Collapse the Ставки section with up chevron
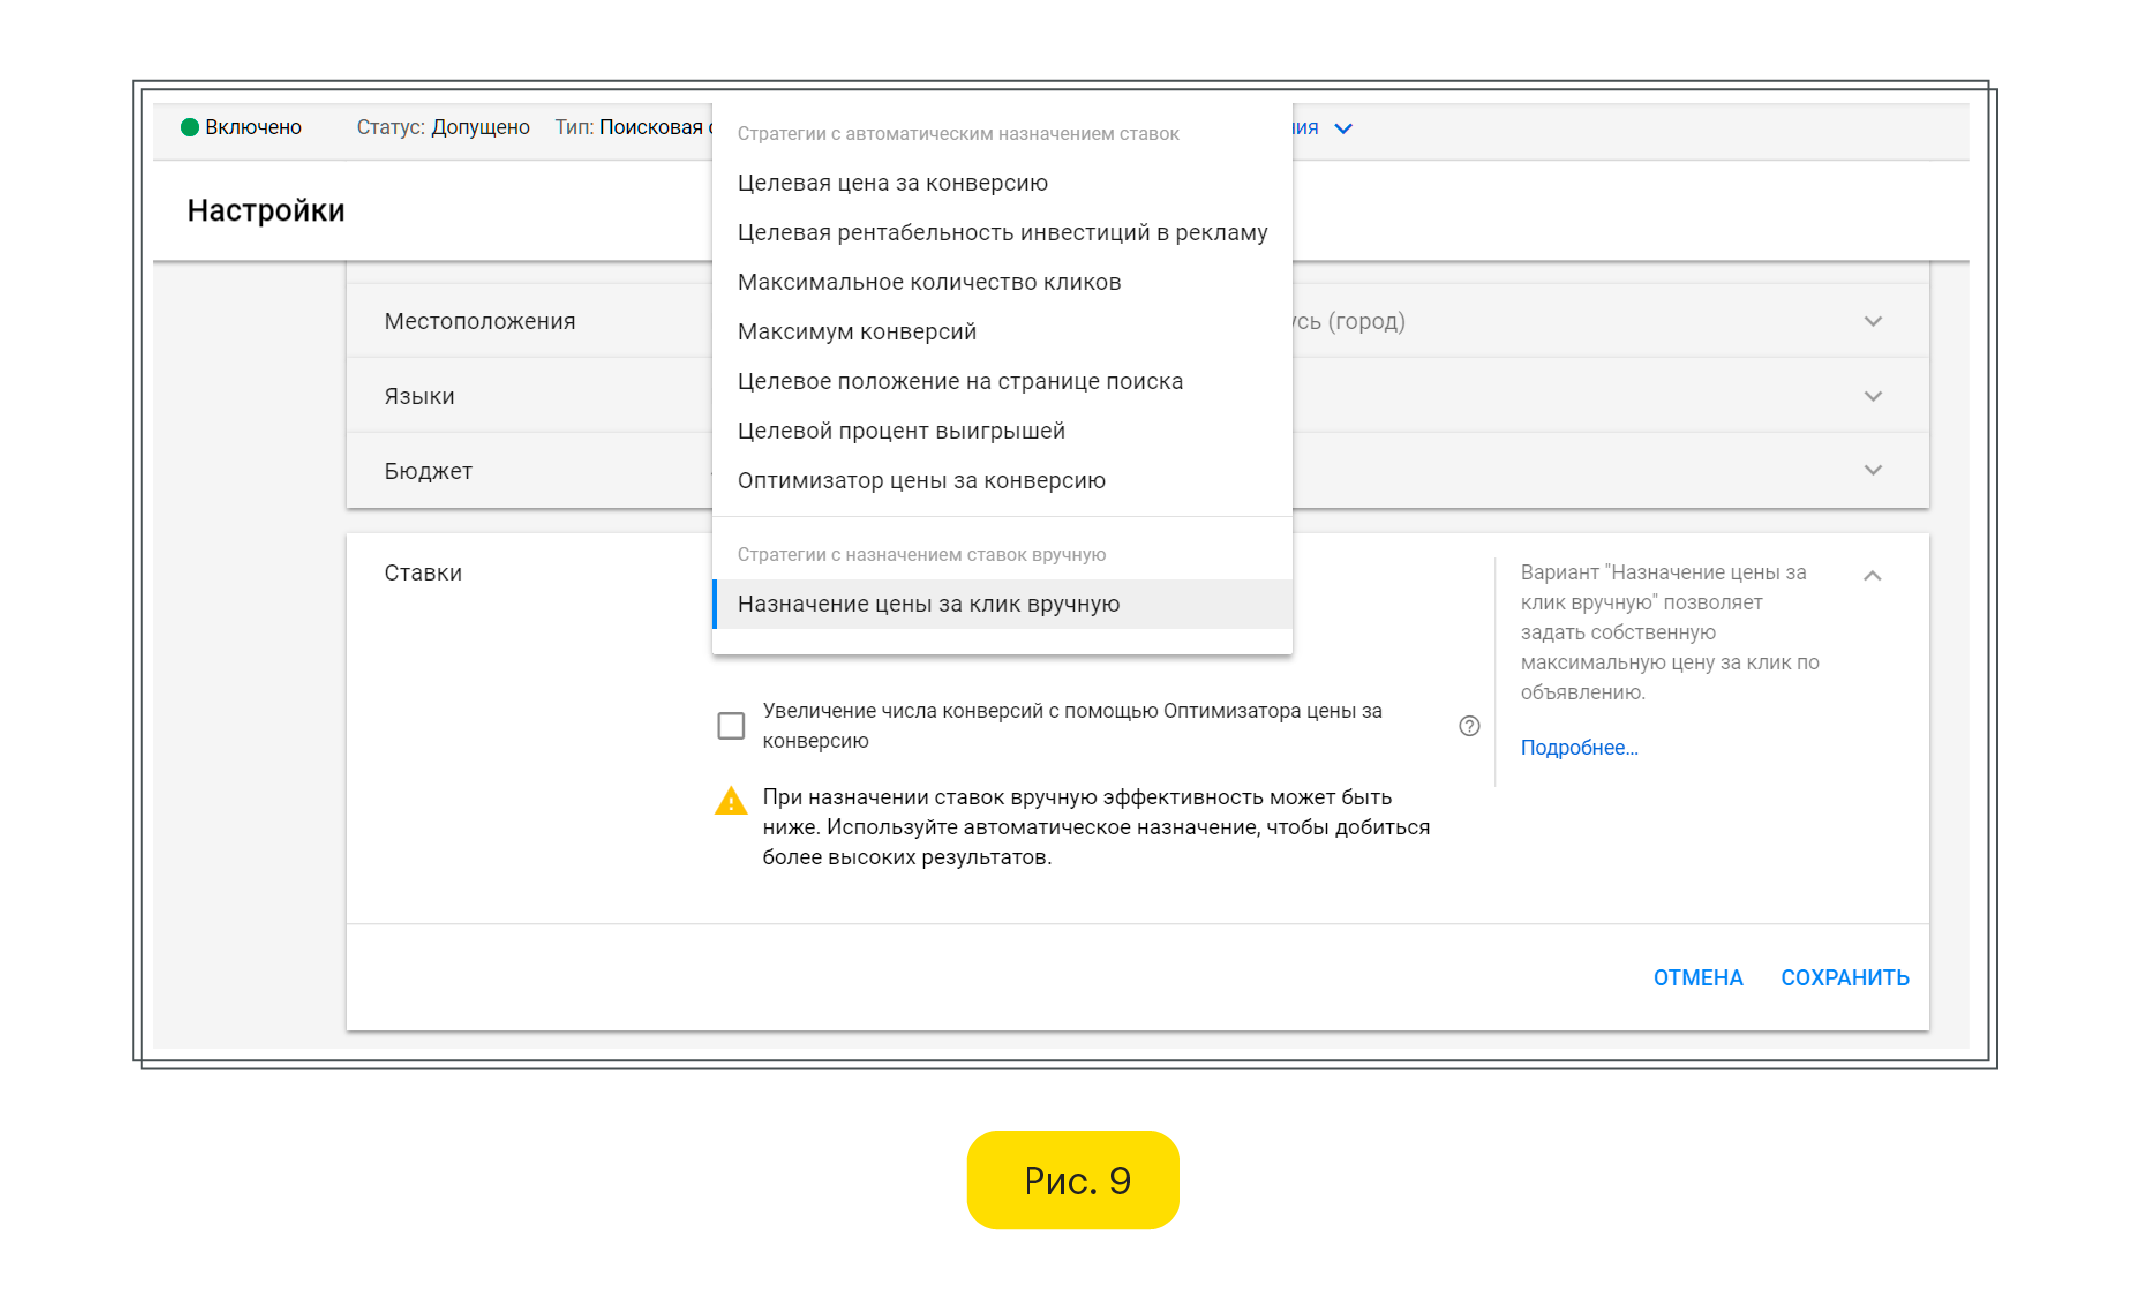Screen dimensions: 2134x1295 coord(1872,575)
